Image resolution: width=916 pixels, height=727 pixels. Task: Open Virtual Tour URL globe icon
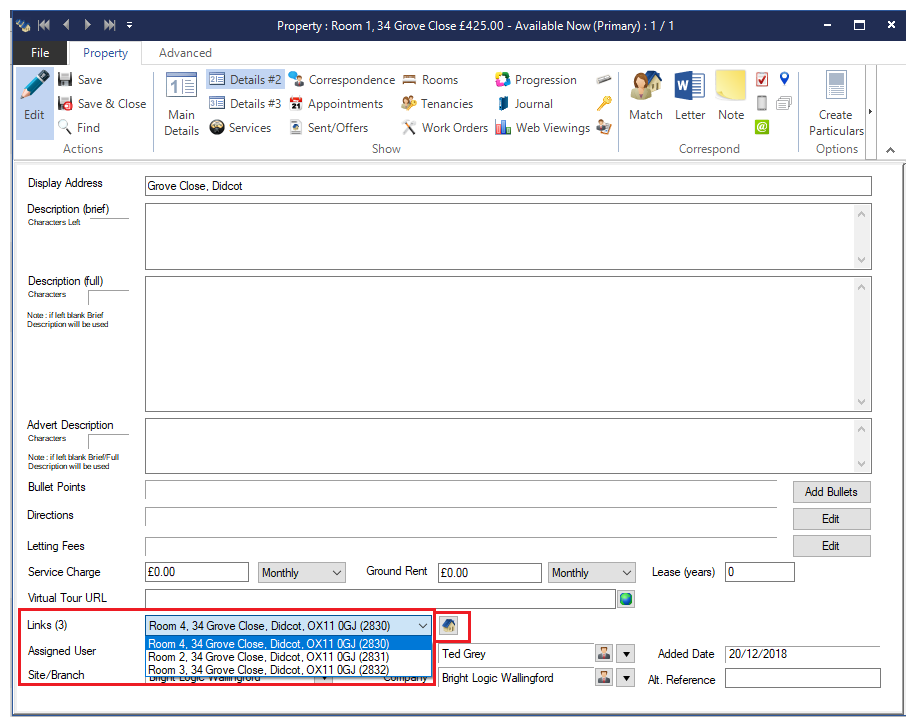[626, 599]
